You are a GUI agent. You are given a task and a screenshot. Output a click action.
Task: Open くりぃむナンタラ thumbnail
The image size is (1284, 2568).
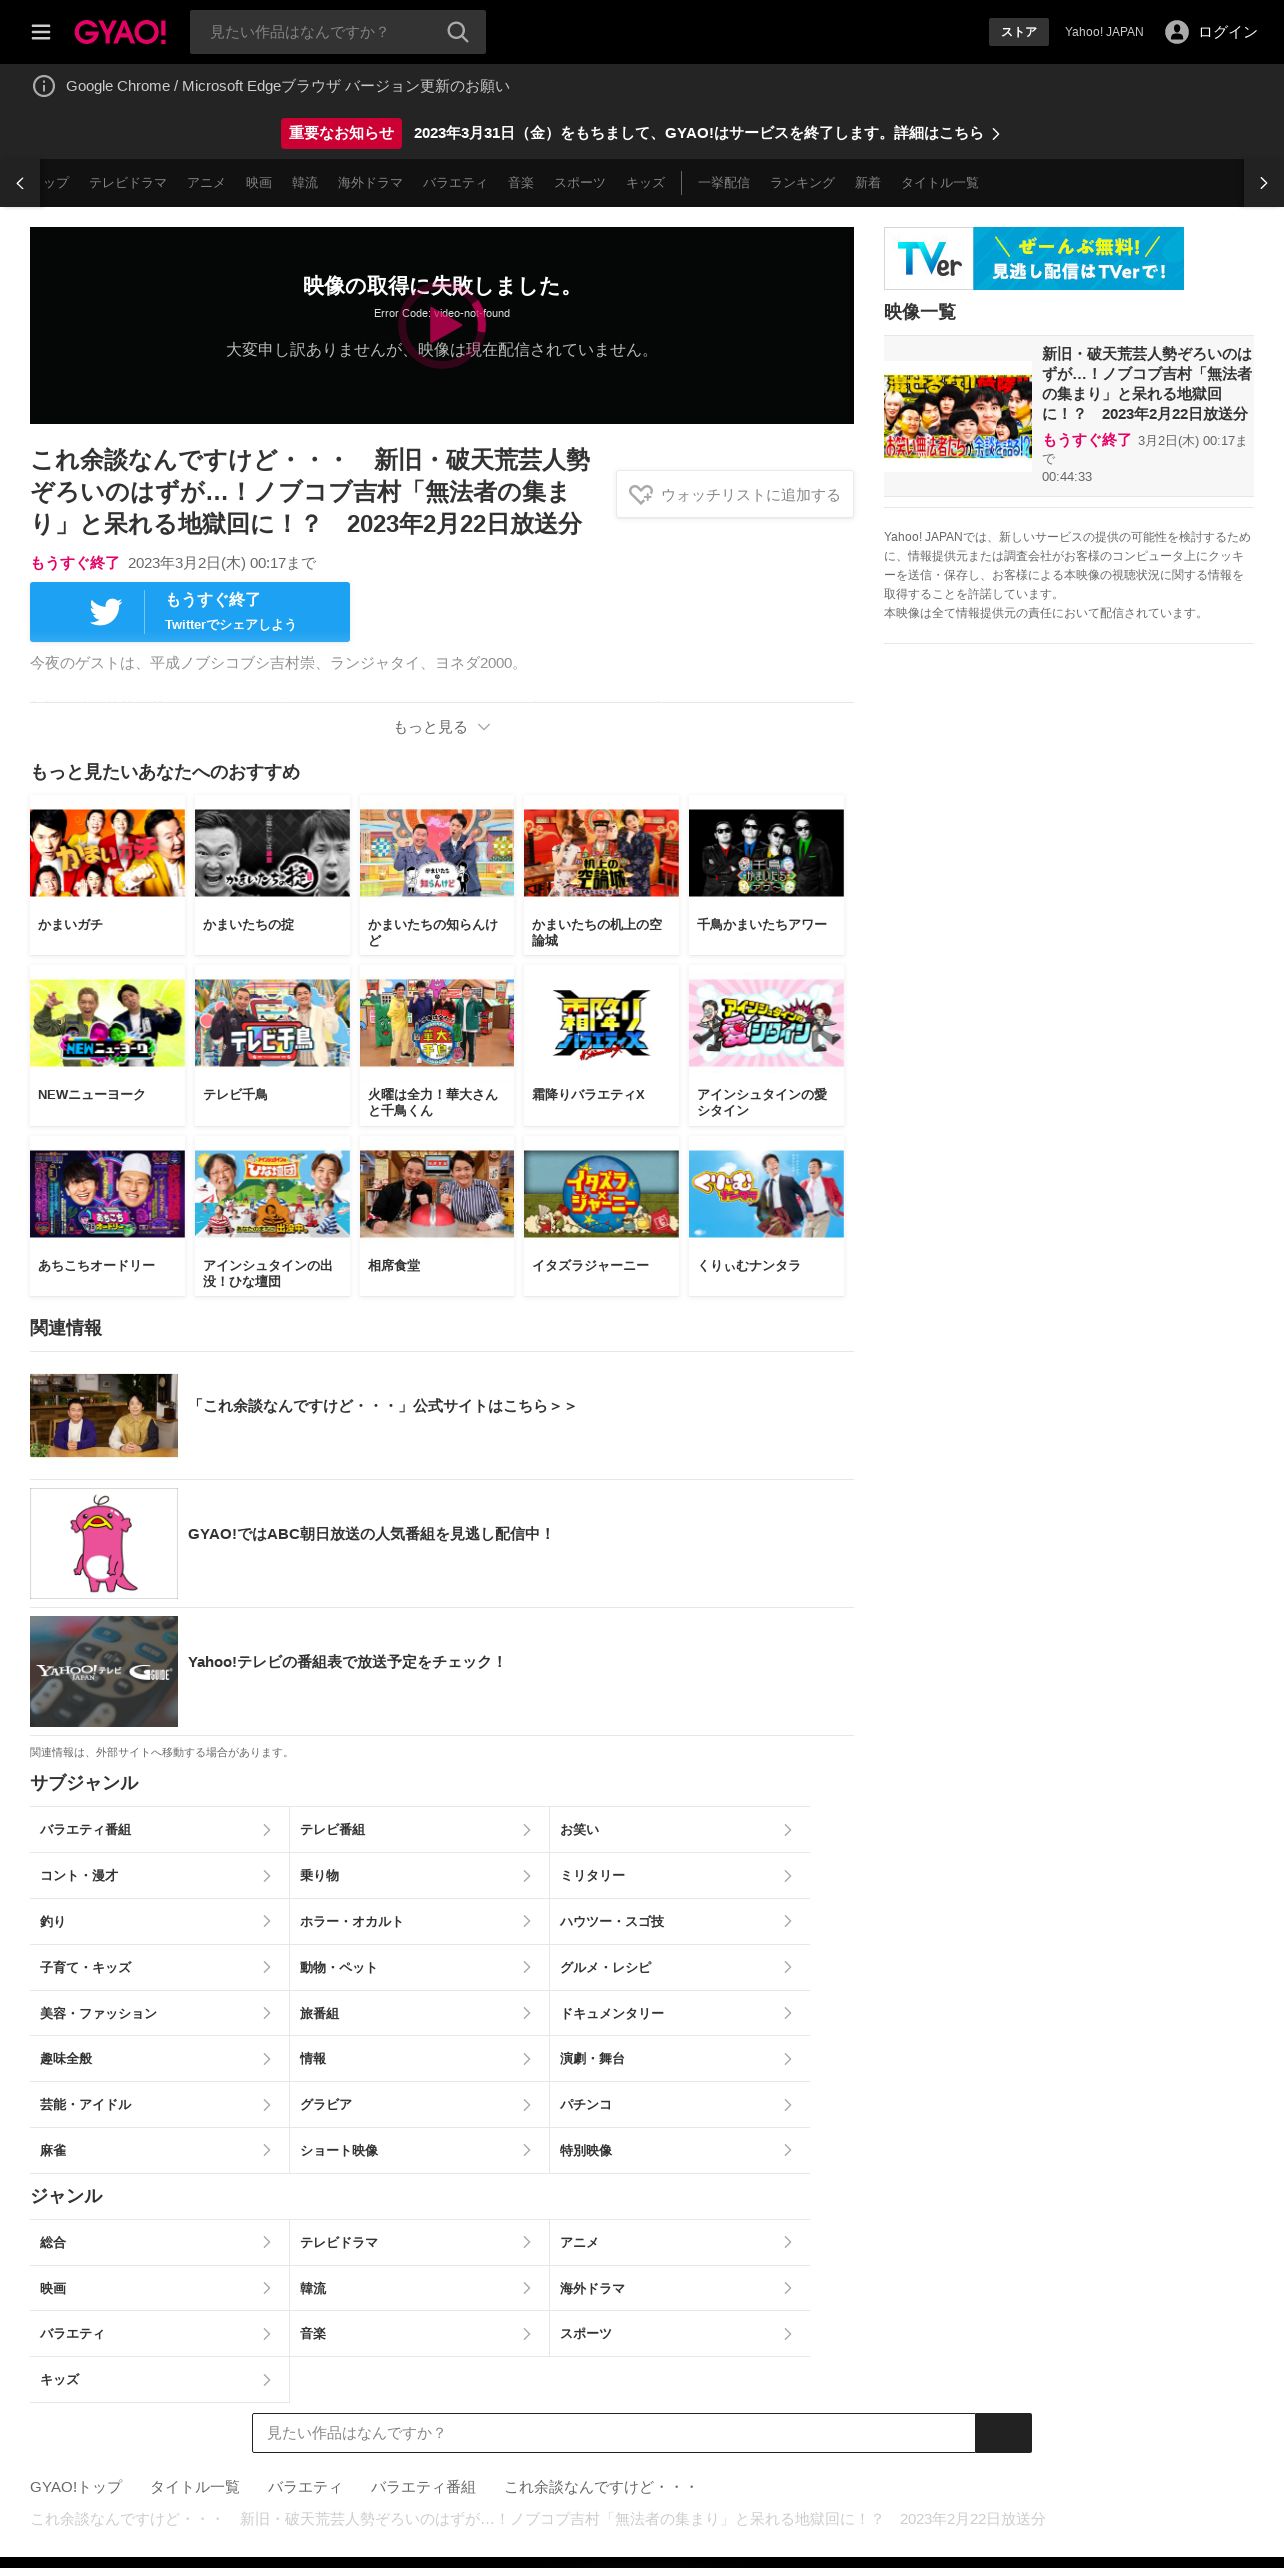[766, 1194]
